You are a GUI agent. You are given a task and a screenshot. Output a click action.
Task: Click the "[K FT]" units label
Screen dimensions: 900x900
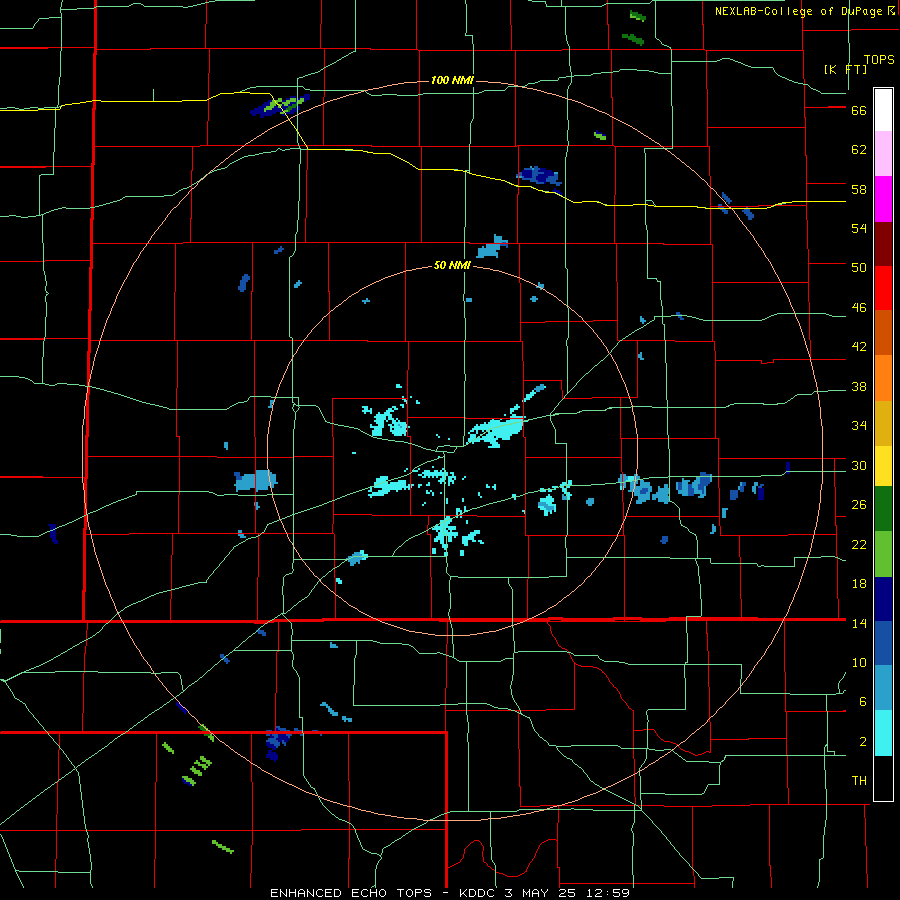coord(845,69)
